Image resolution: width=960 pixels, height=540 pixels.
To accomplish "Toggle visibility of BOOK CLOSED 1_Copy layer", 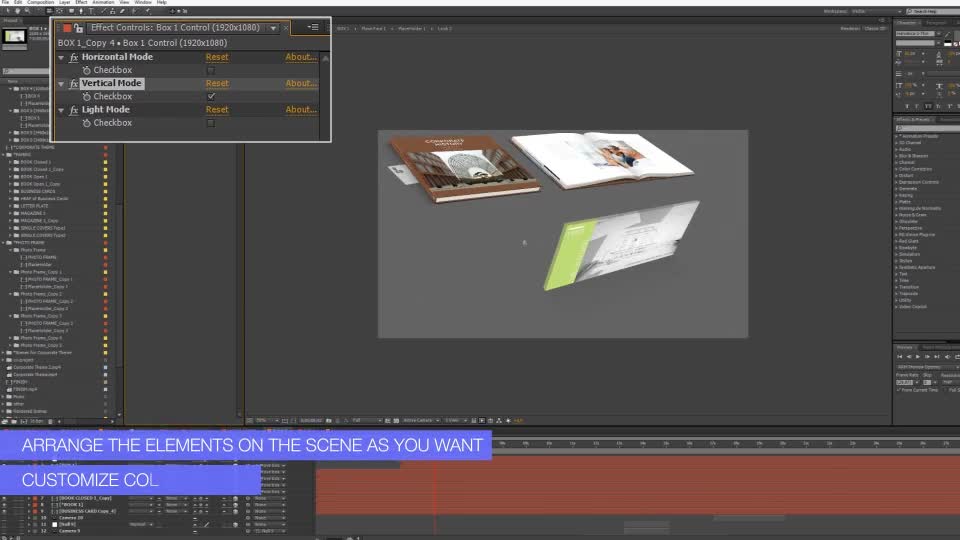I will pyautogui.click(x=4, y=498).
